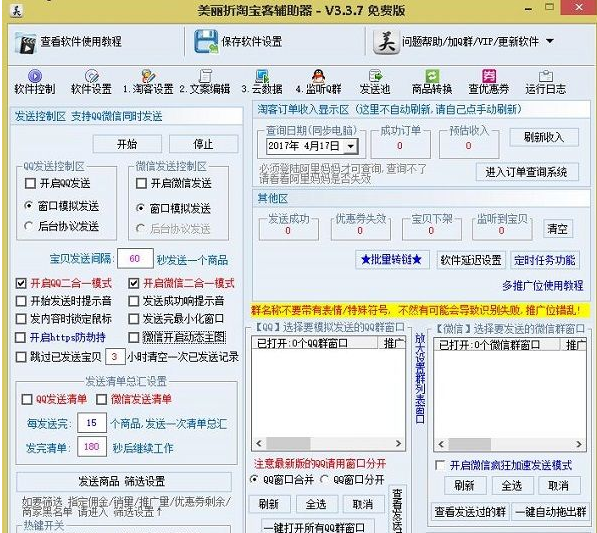Enable 发送完最小化窗口 checkbox
Image resolution: width=597 pixels, height=533 pixels.
click(x=134, y=319)
